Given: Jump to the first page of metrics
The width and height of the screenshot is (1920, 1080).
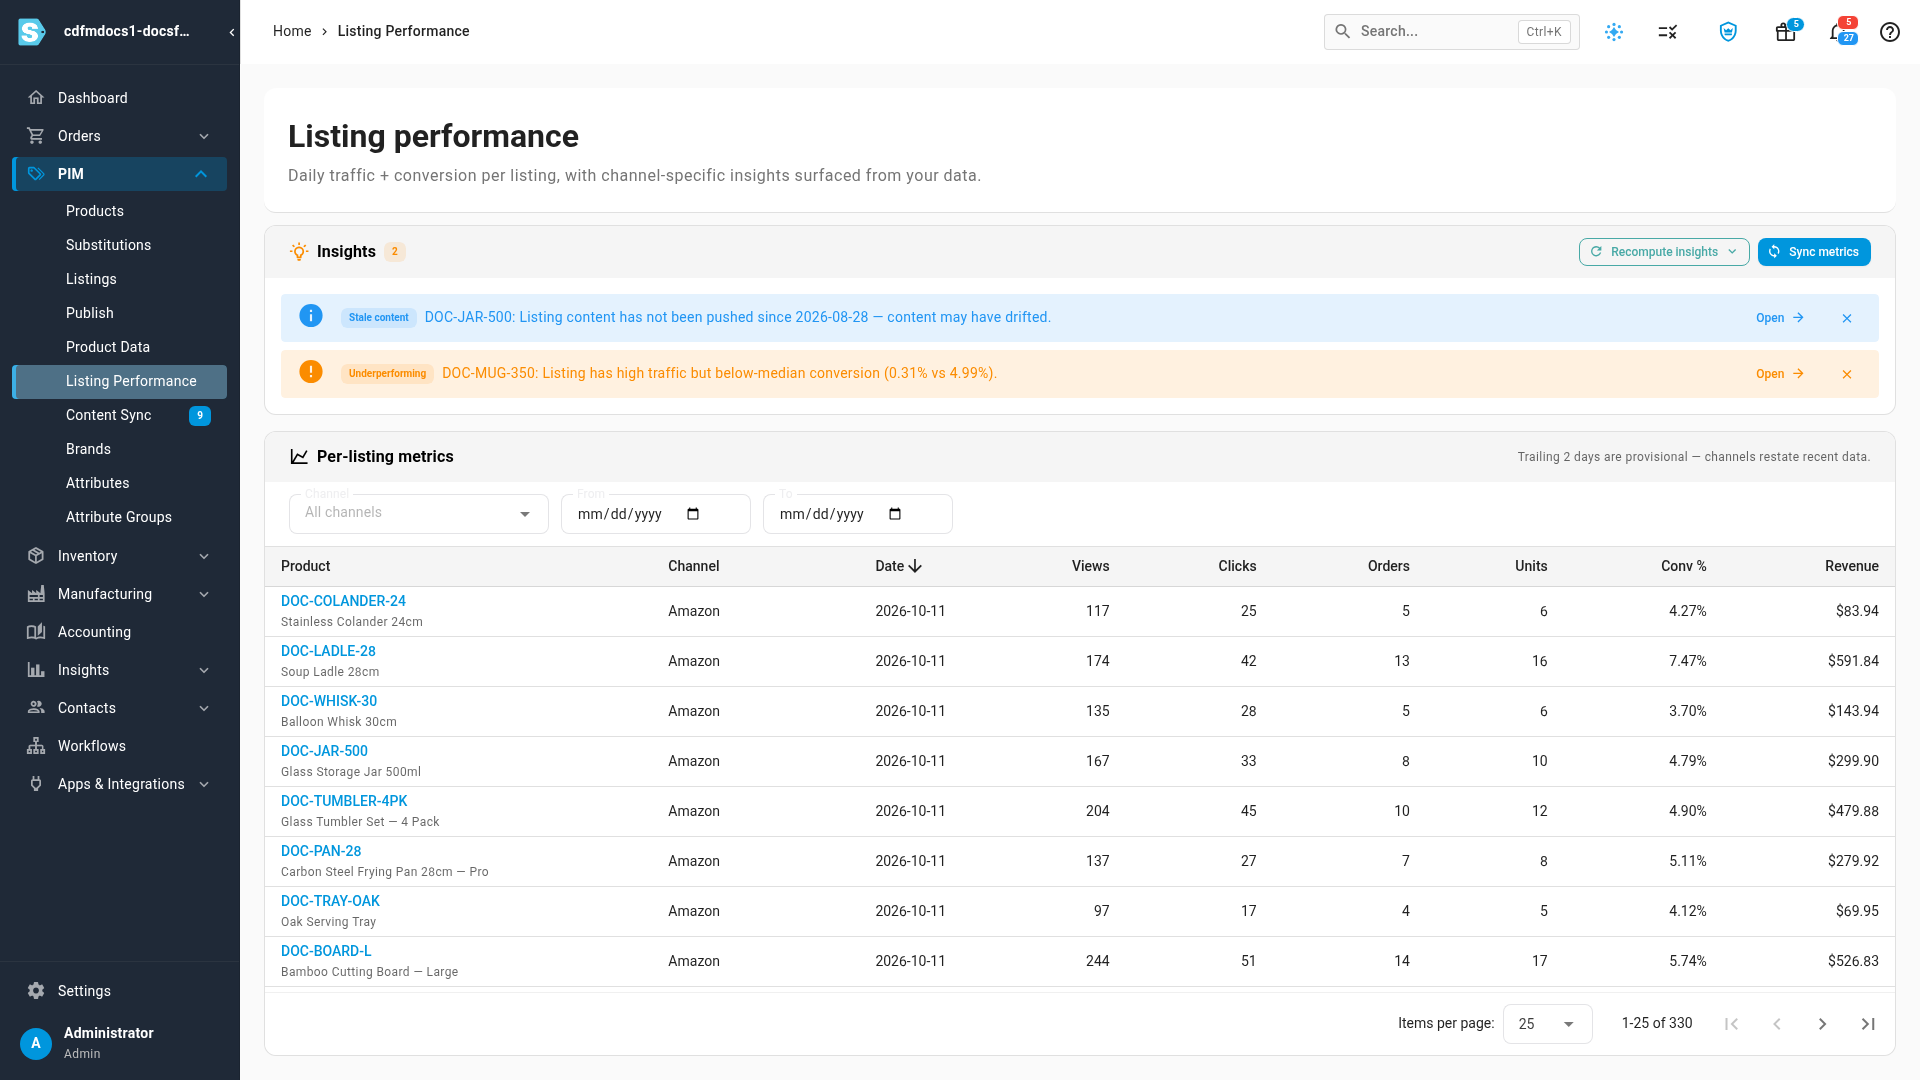Looking at the screenshot, I should coord(1732,1024).
